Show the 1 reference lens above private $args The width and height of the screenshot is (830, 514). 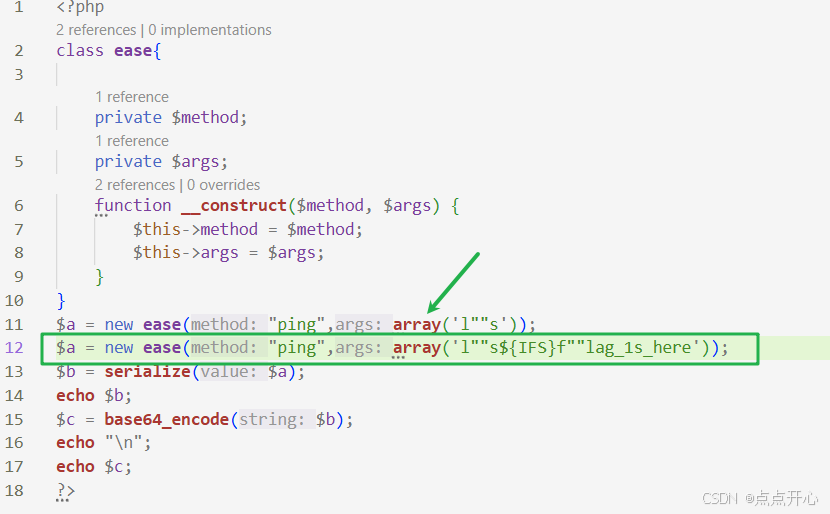point(132,141)
